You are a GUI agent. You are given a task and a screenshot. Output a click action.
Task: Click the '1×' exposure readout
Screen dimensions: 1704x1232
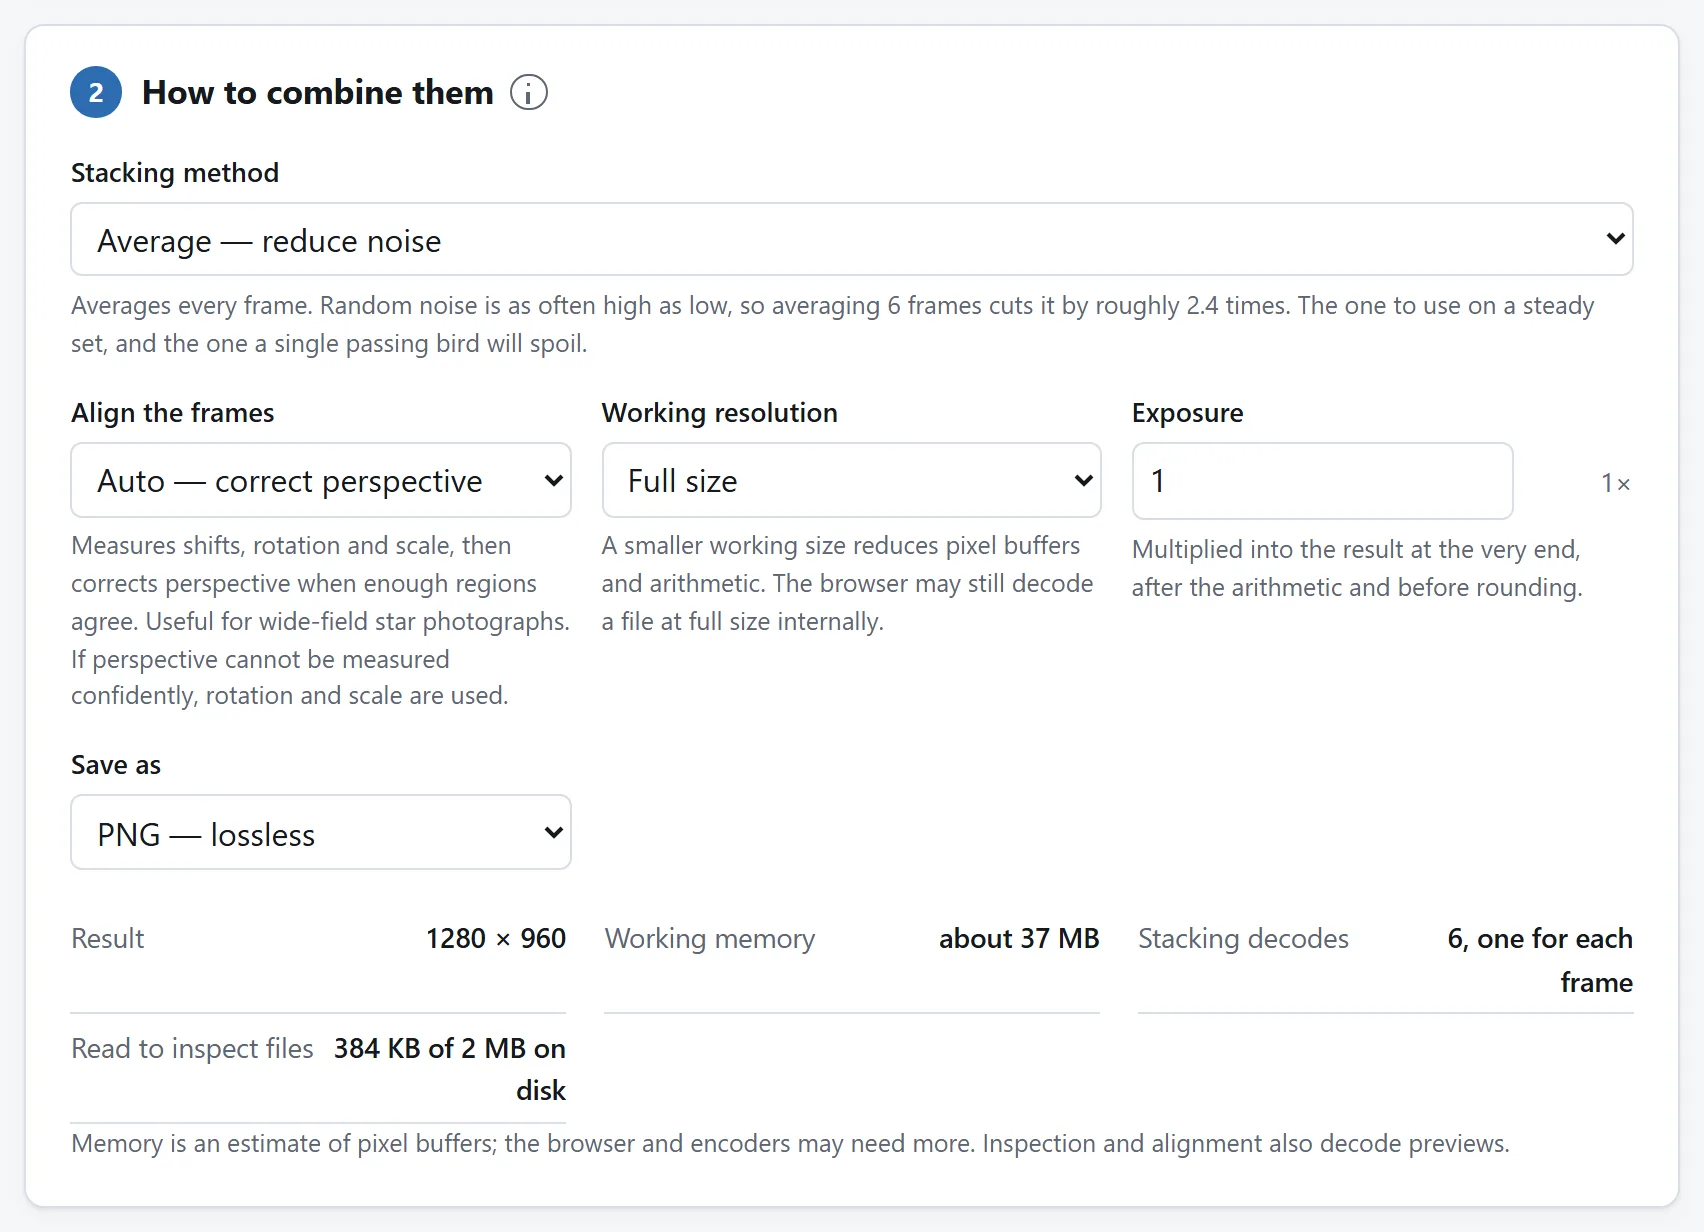[1616, 483]
